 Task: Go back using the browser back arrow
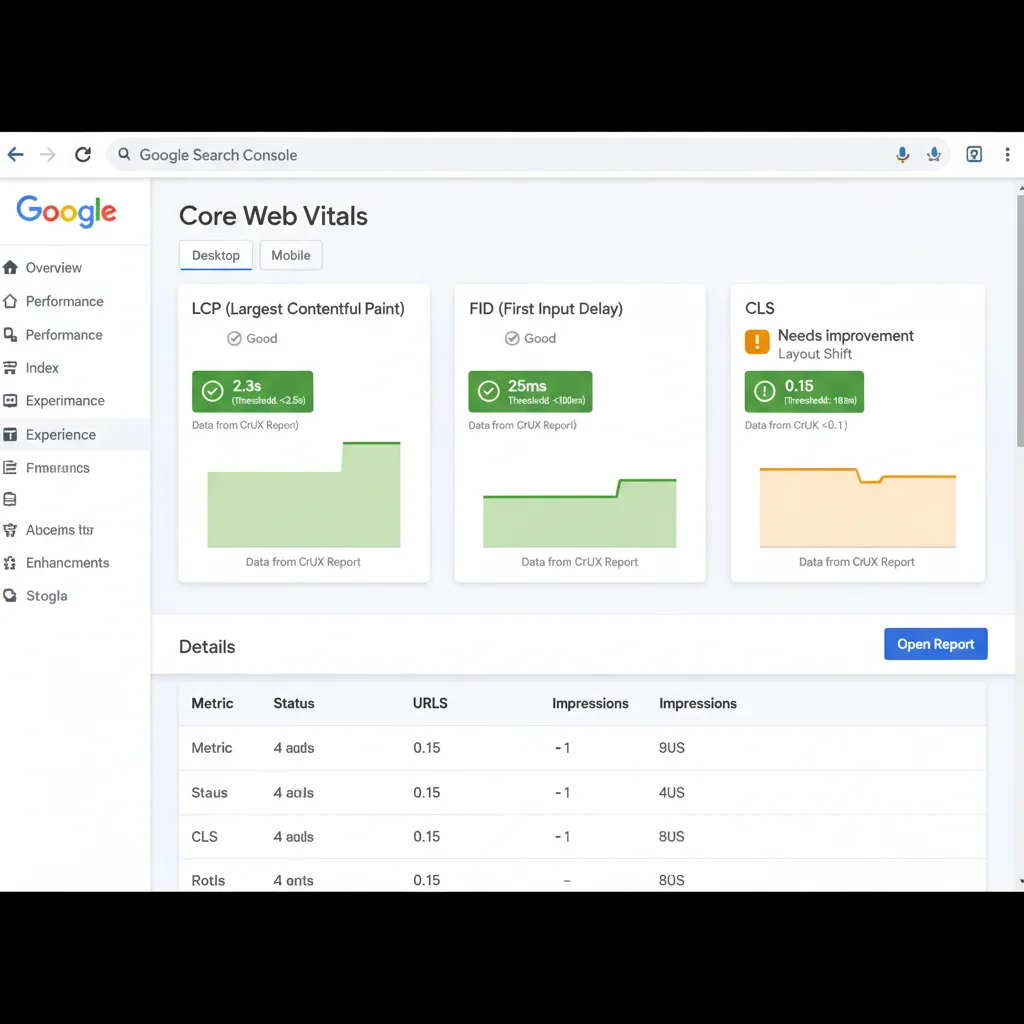coord(16,155)
